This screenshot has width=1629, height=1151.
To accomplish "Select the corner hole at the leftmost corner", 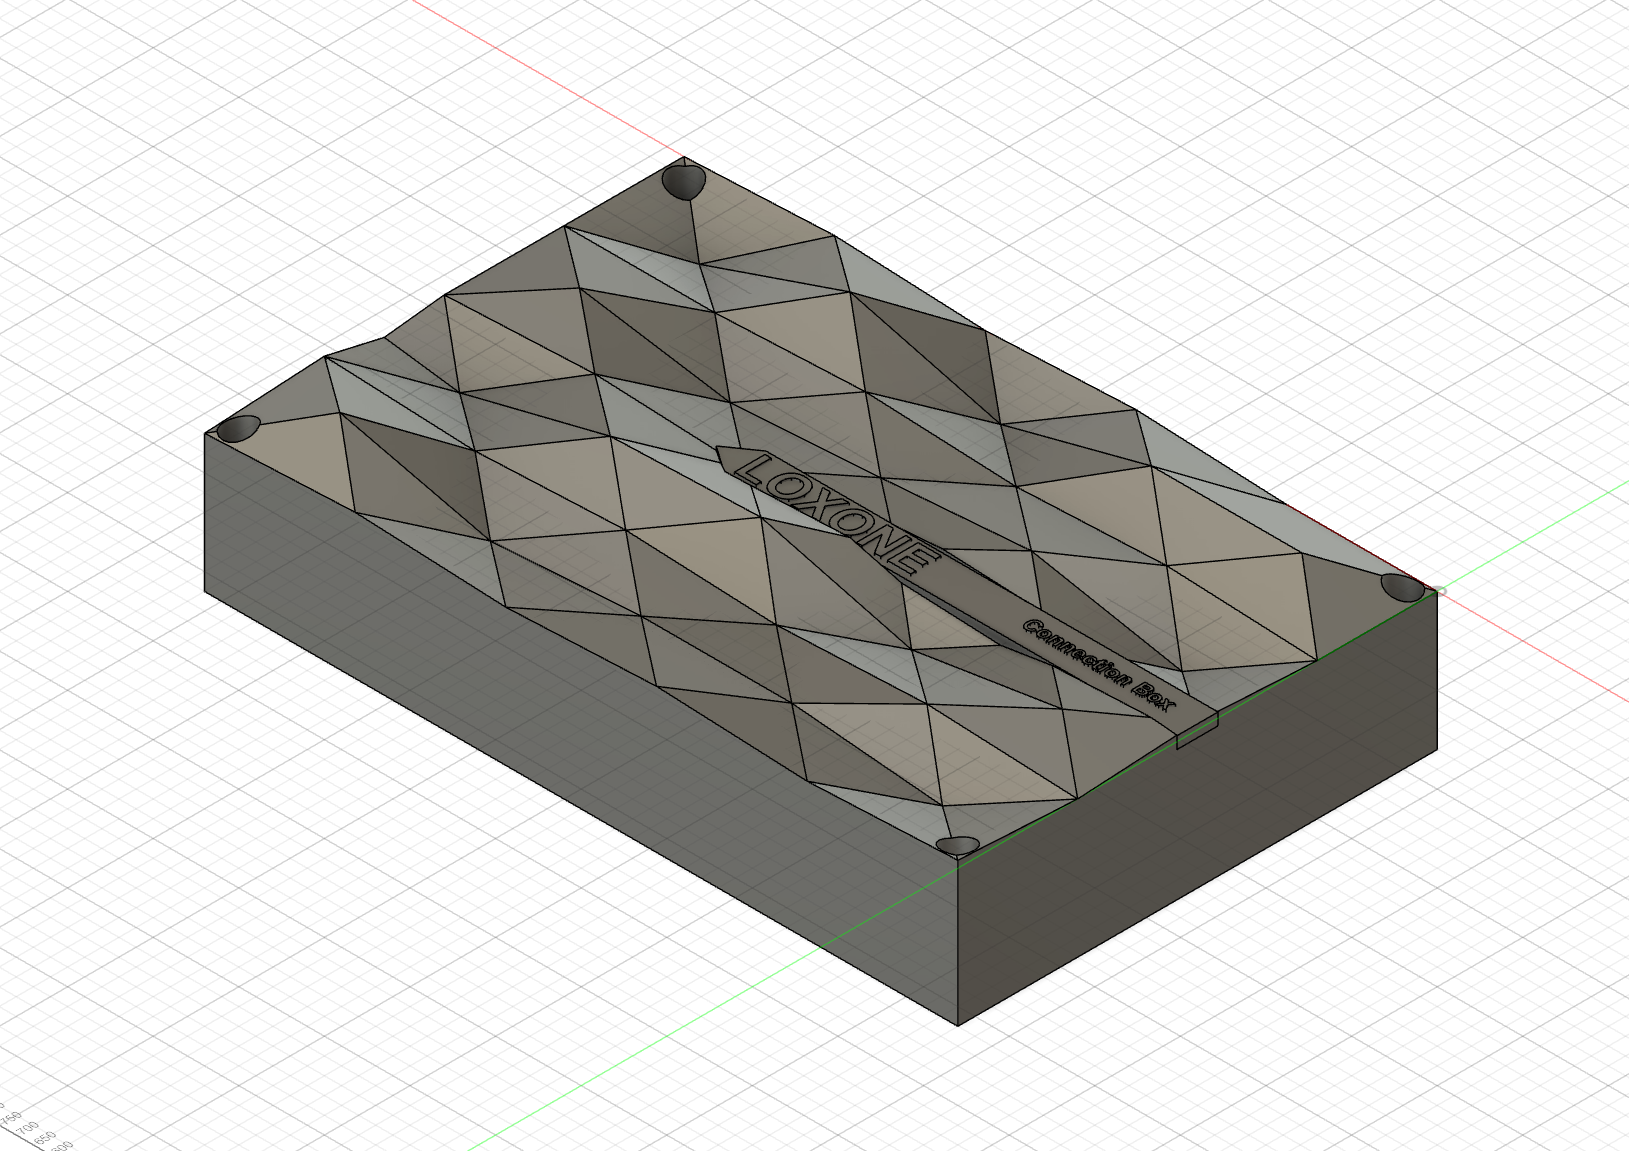I will click(x=239, y=429).
